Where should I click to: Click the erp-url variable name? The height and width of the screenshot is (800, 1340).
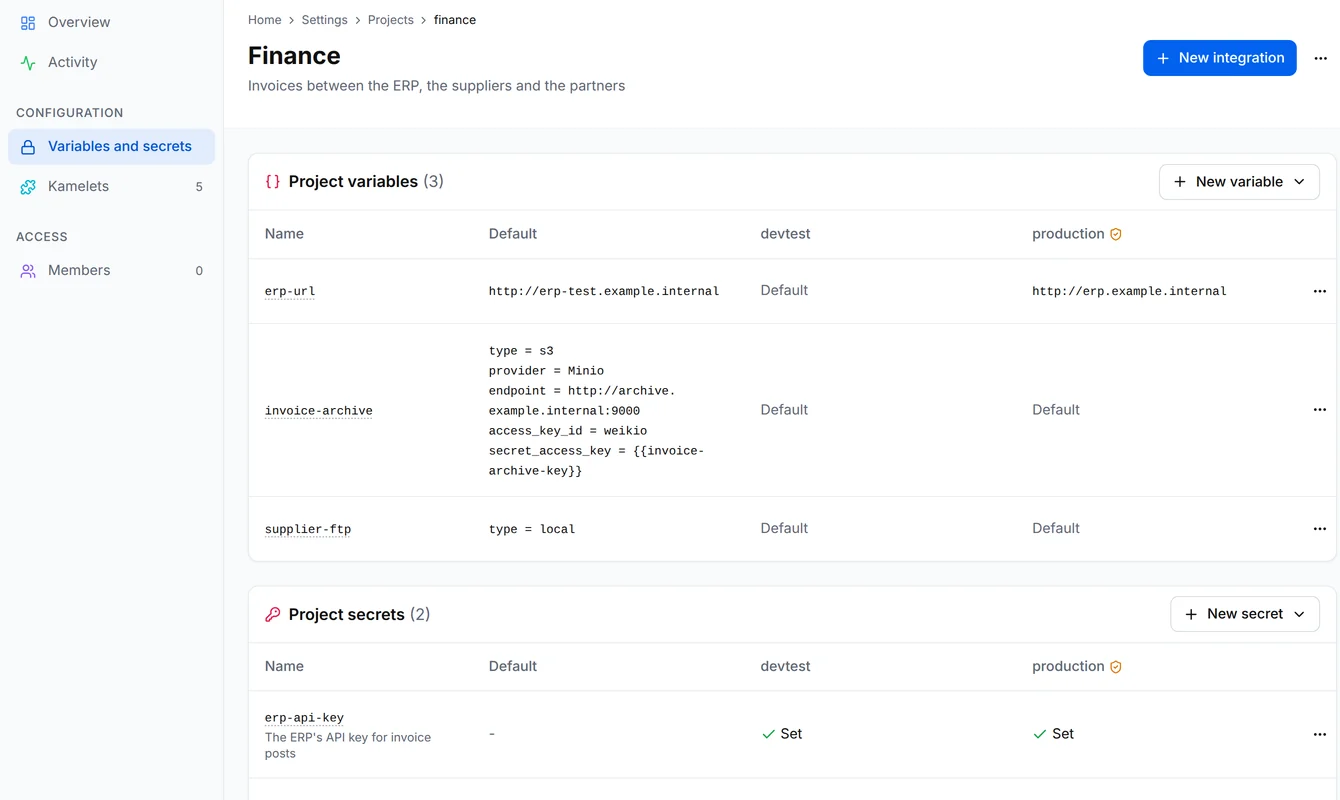click(290, 292)
